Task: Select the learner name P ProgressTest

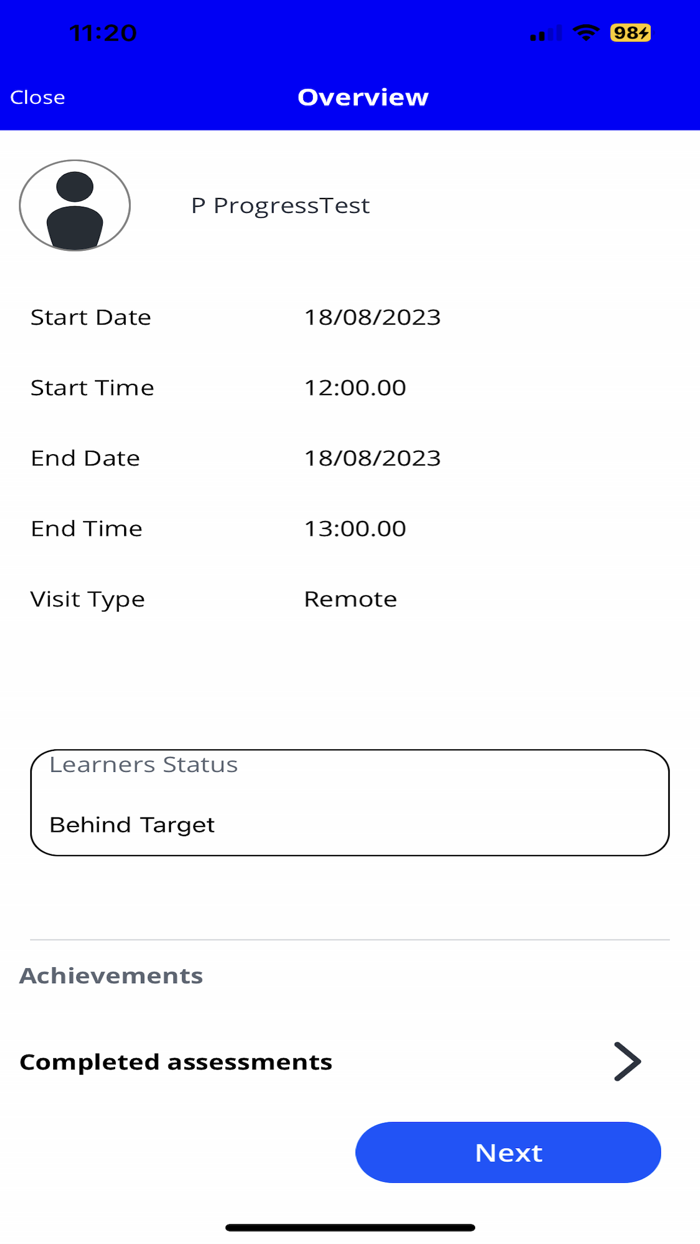Action: pyautogui.click(x=280, y=205)
